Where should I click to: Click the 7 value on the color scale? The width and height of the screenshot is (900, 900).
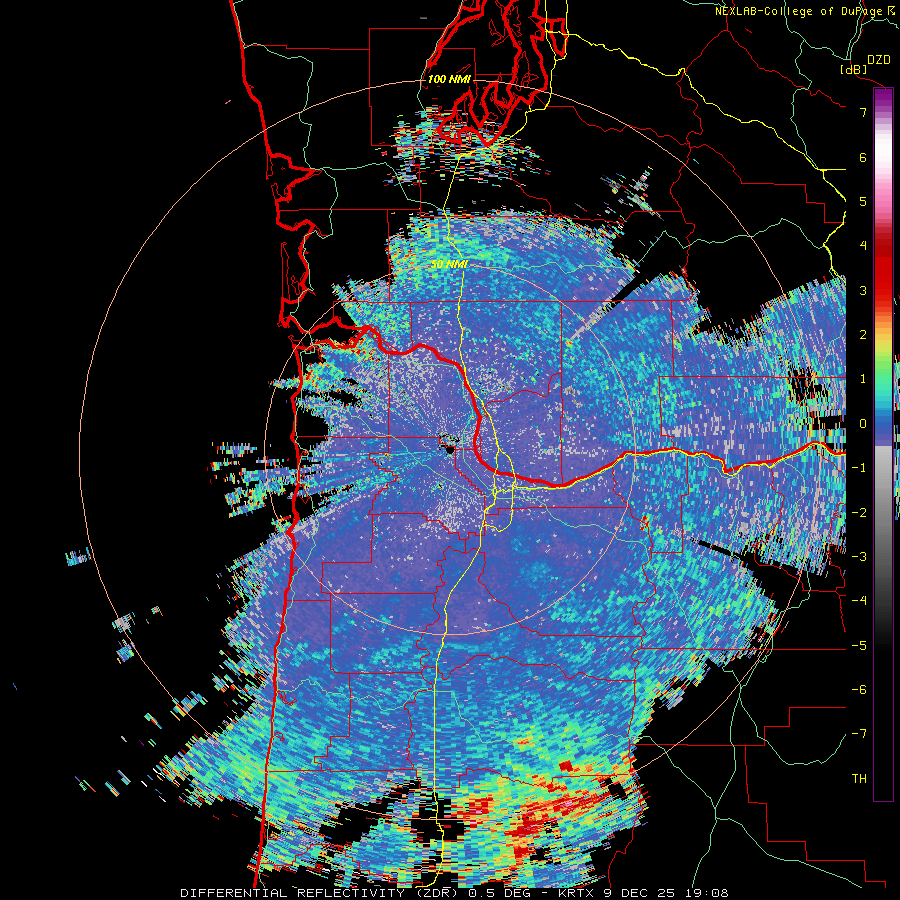pos(863,112)
